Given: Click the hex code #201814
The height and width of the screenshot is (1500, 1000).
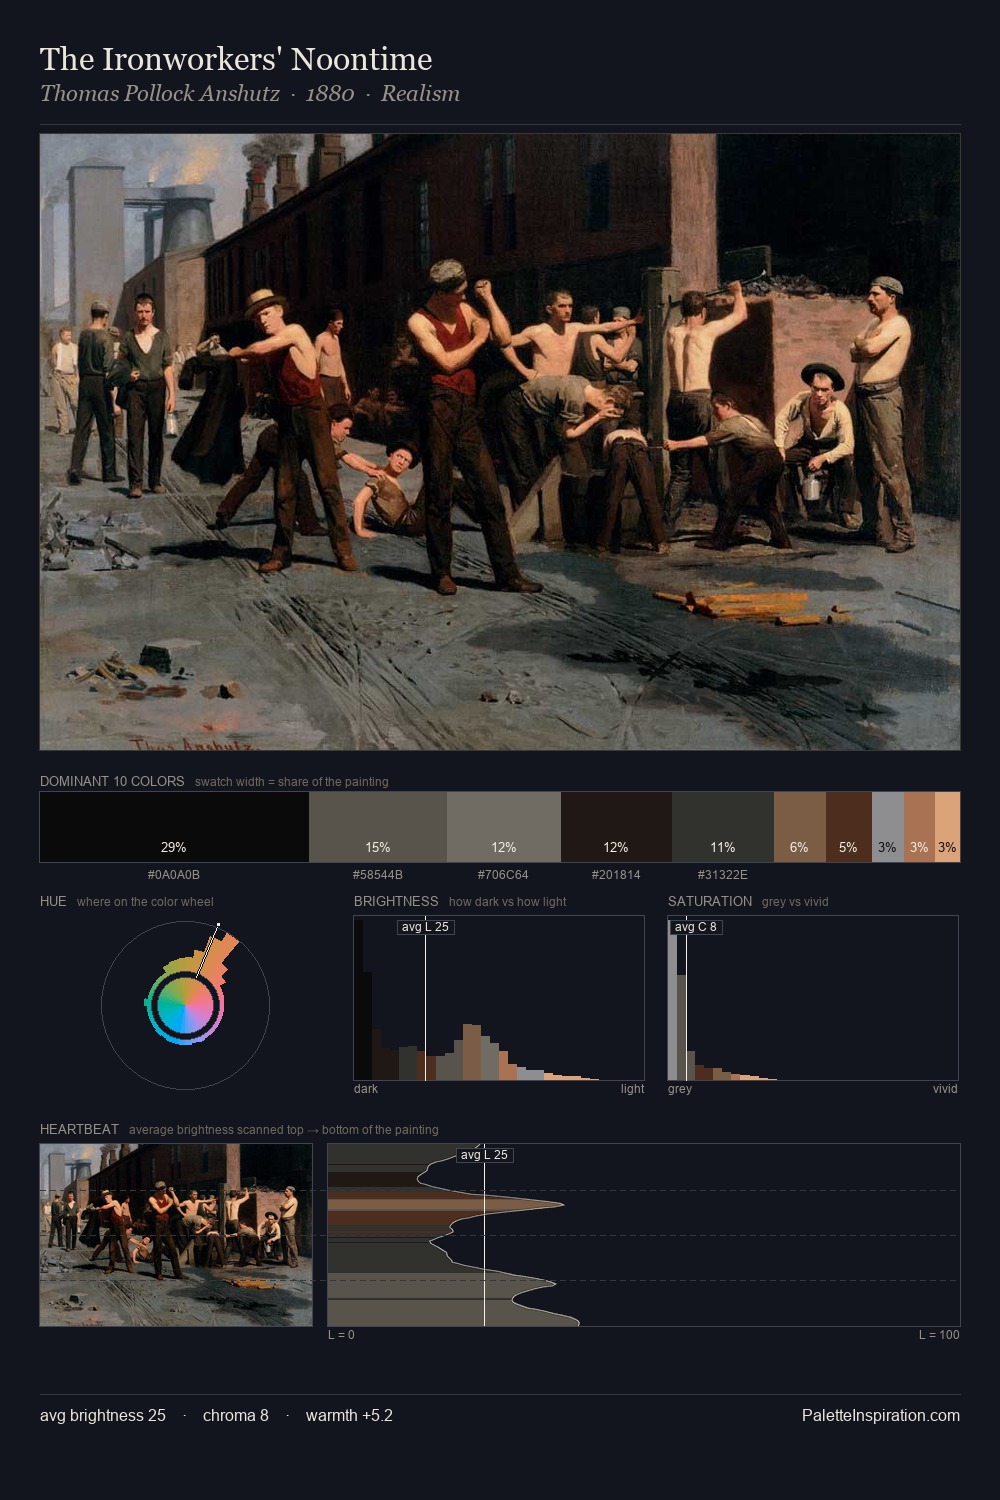Looking at the screenshot, I should coord(616,875).
